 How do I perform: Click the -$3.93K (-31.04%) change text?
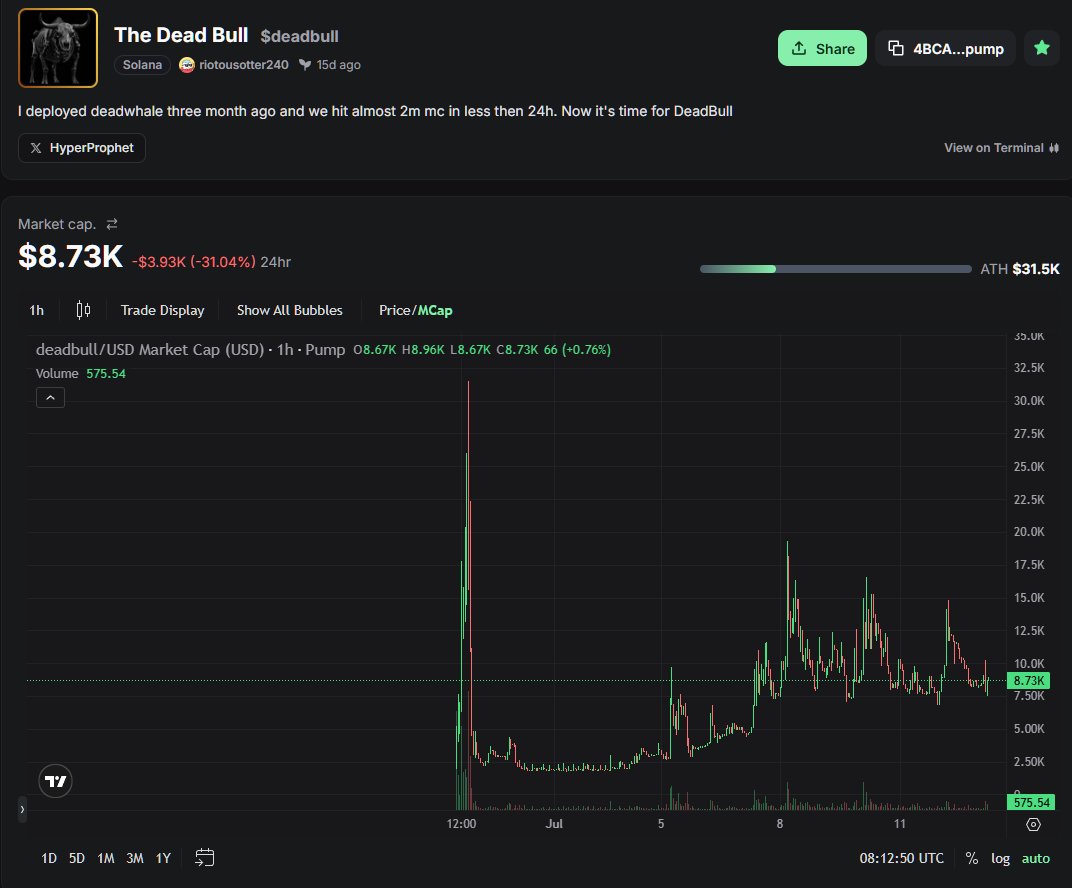pyautogui.click(x=193, y=263)
